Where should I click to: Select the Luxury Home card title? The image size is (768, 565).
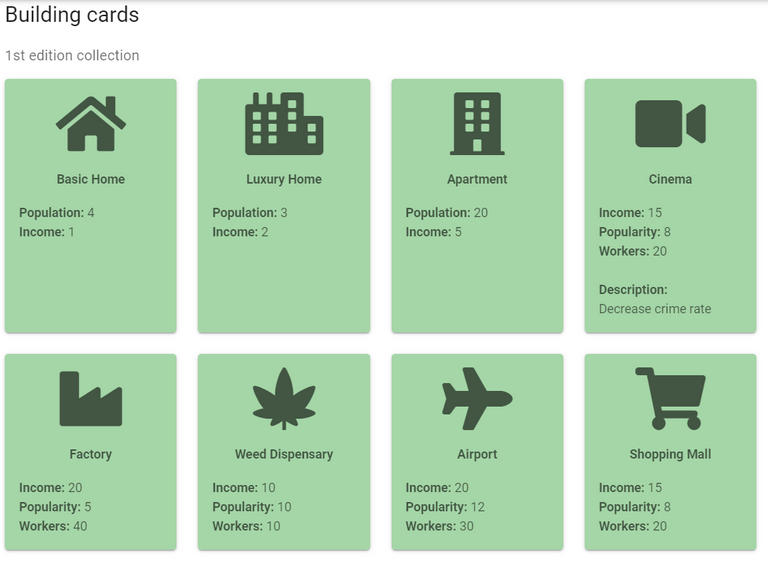[x=284, y=180]
